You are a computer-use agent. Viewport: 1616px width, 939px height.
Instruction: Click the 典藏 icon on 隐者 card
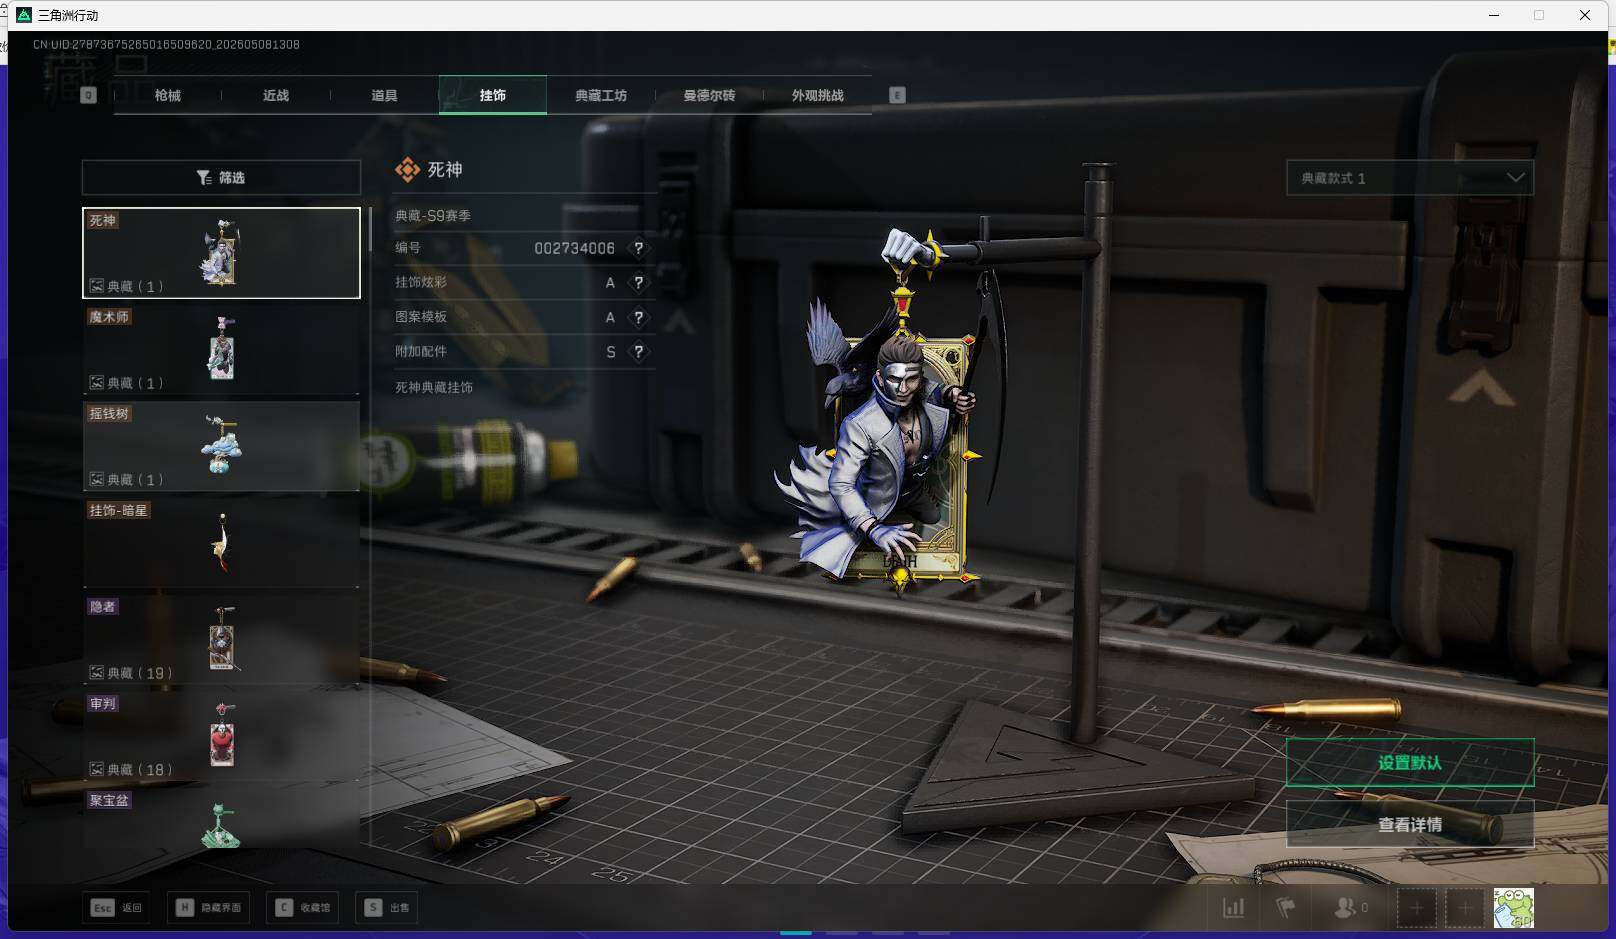coord(97,673)
